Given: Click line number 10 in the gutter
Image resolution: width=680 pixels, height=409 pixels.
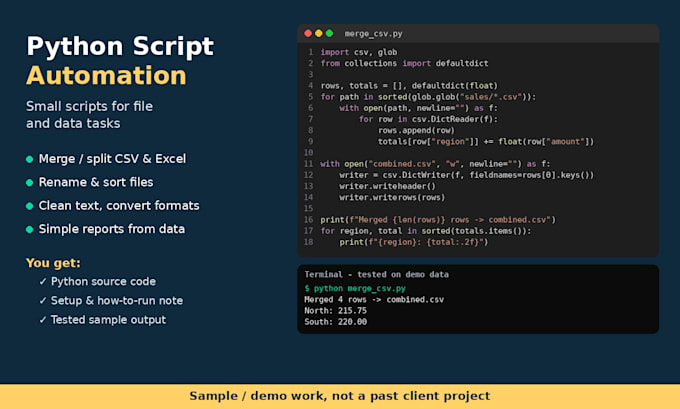Looking at the screenshot, I should [308, 153].
